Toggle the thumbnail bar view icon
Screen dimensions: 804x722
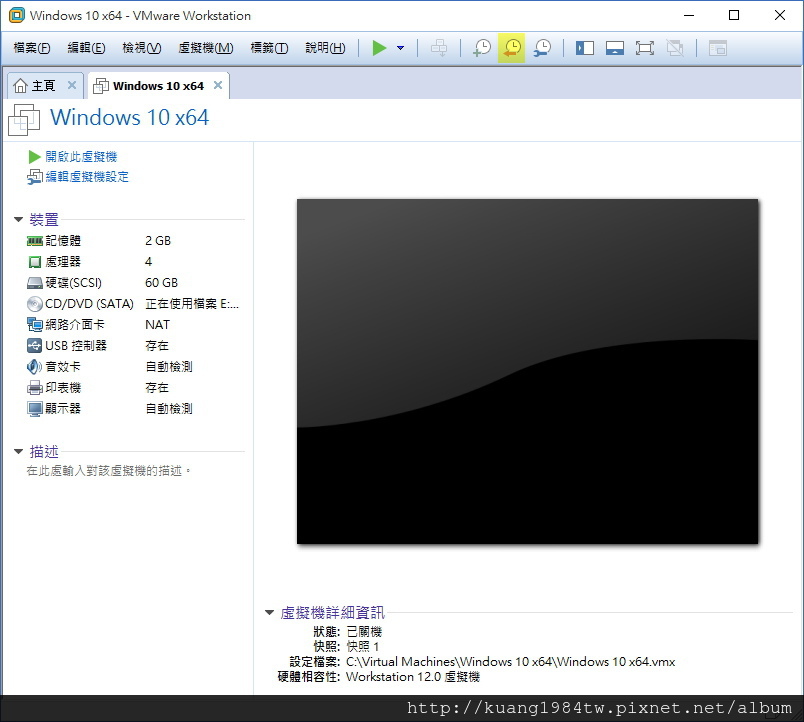click(614, 48)
